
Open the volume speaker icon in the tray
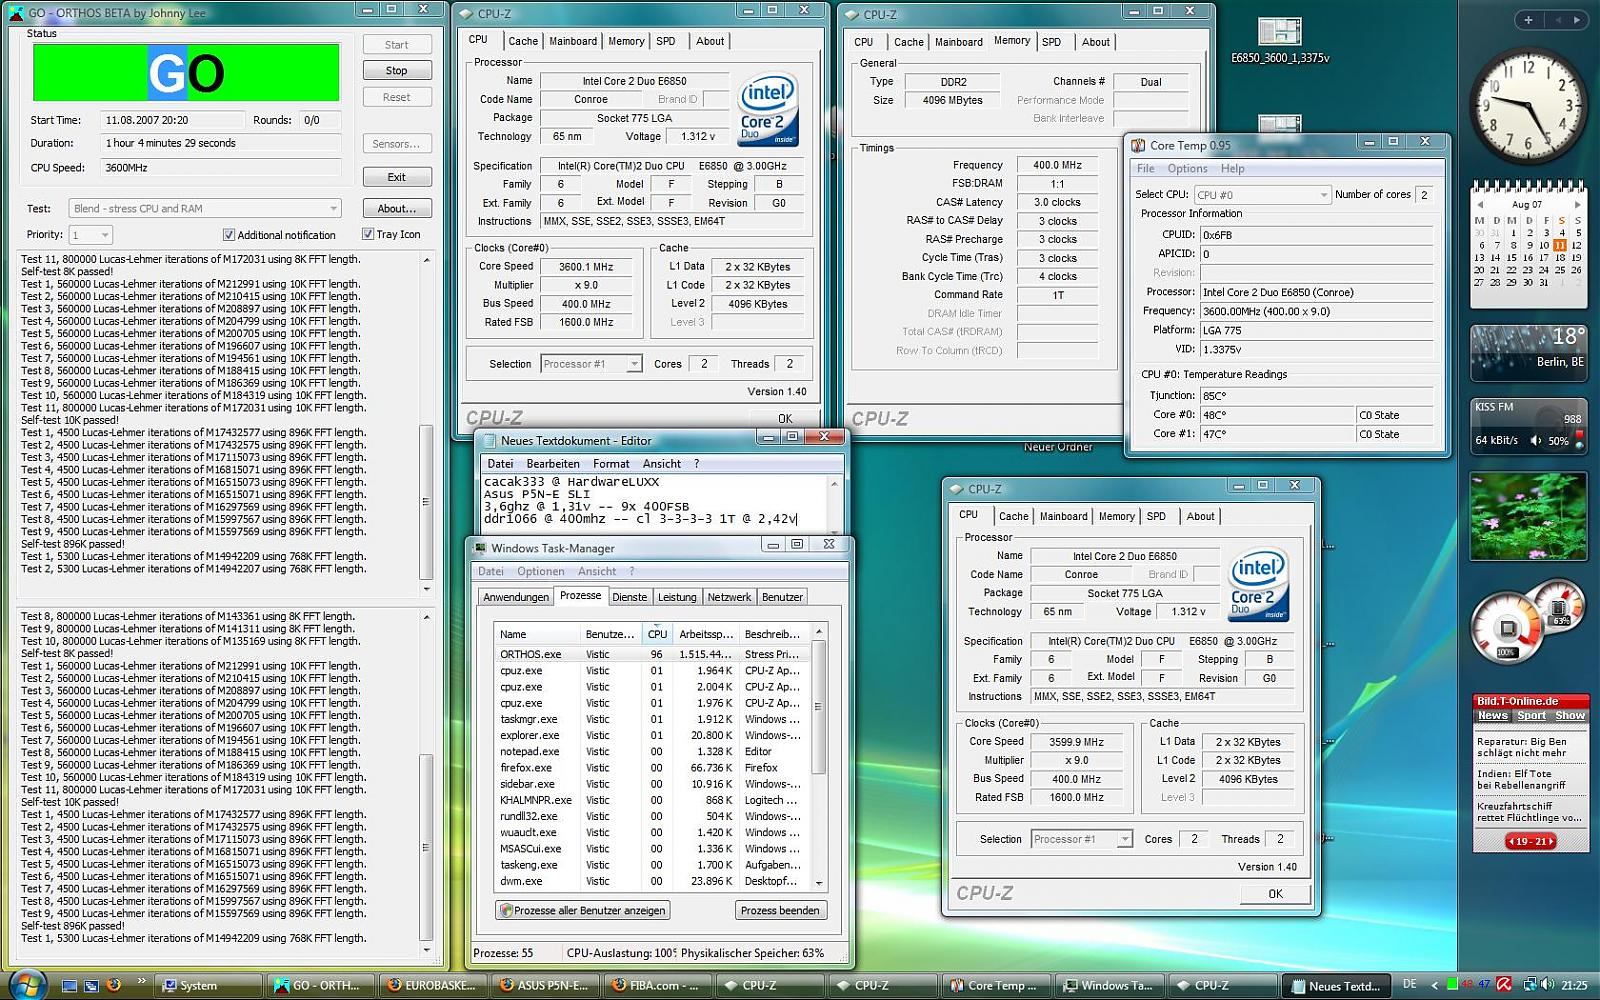click(x=1548, y=985)
